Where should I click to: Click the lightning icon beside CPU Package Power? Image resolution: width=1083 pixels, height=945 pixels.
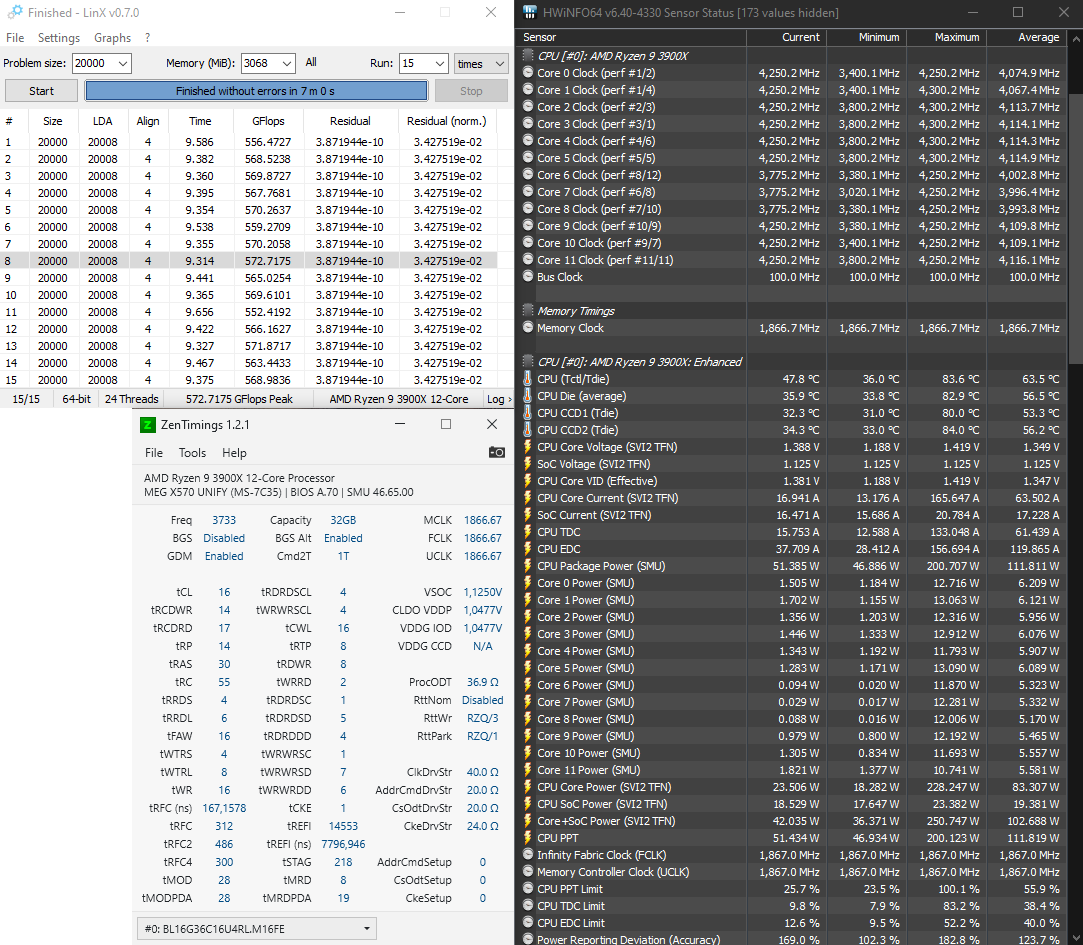[528, 566]
